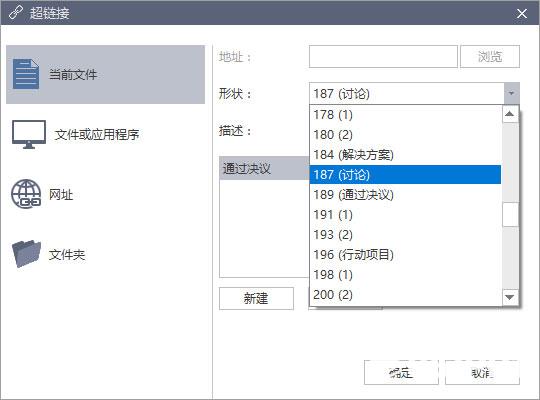Click the hyperlink chain icon in title bar
540x400 pixels.
(x=15, y=13)
